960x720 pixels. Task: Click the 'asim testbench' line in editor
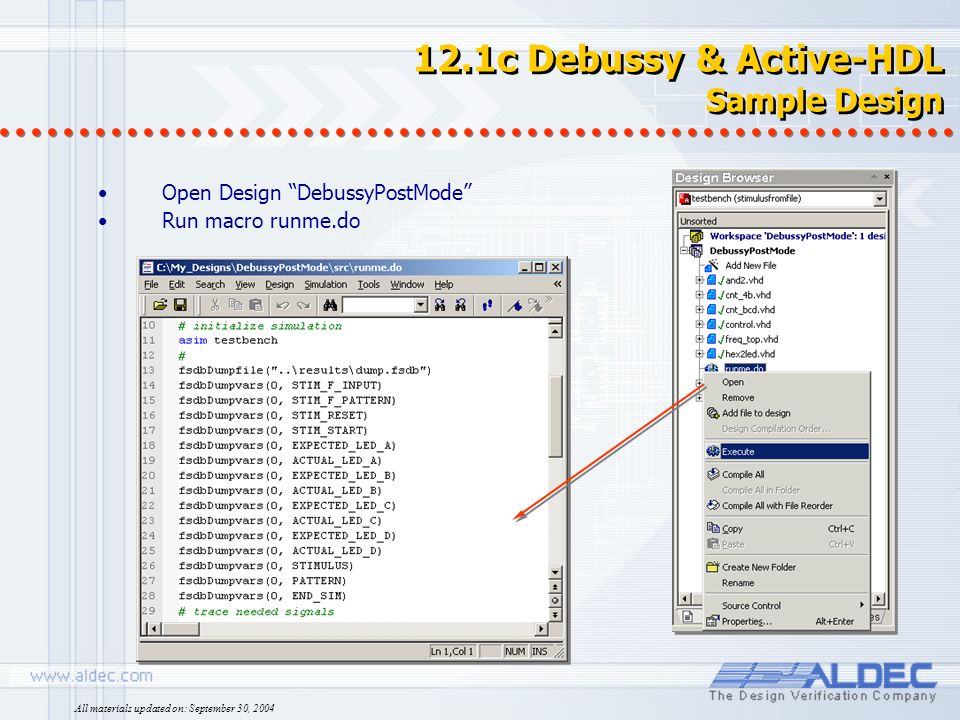(228, 340)
